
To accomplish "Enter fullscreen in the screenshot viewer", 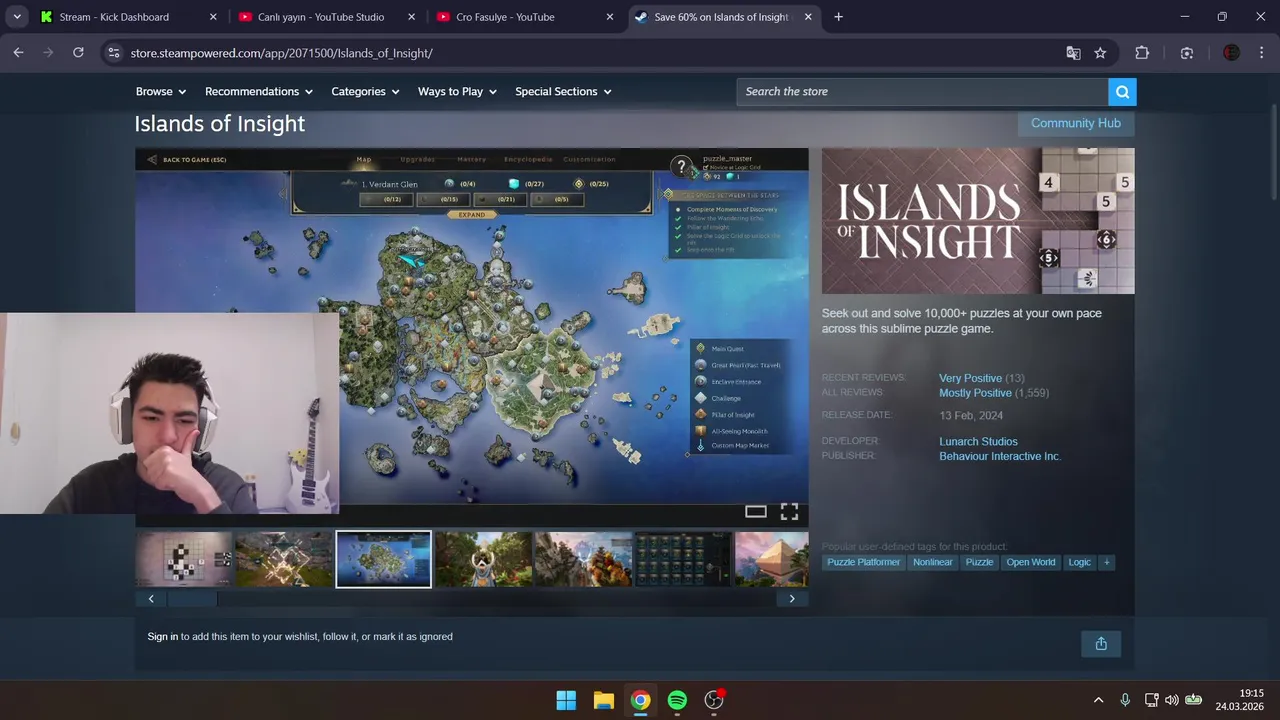I will (x=789, y=512).
